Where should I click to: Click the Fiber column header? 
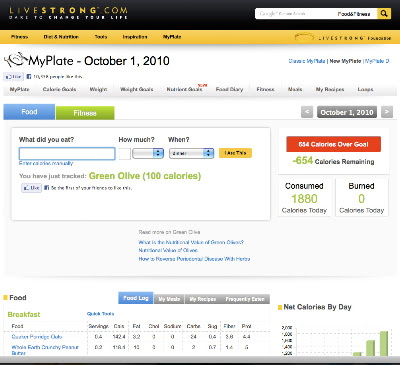pyautogui.click(x=229, y=326)
